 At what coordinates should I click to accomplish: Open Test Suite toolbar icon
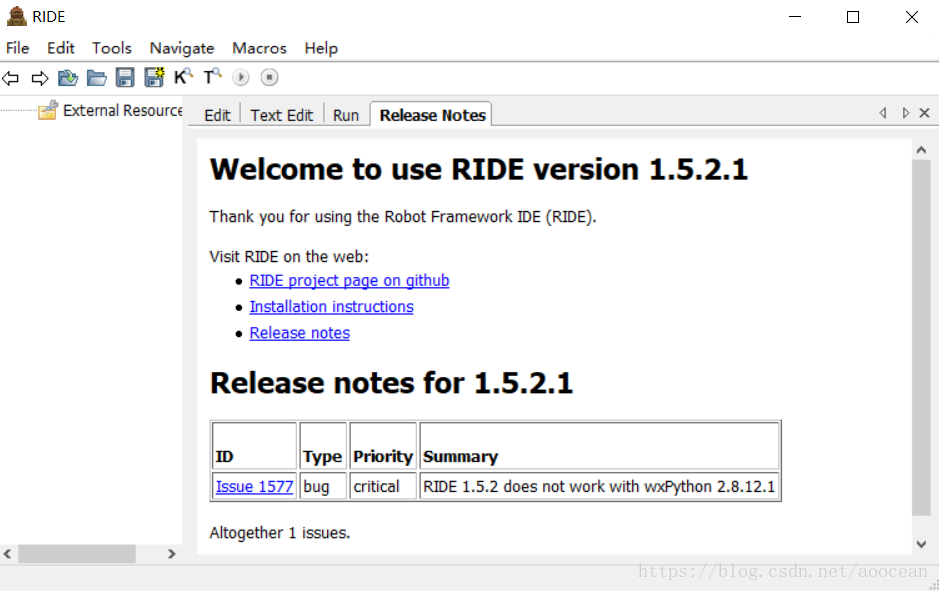(x=68, y=78)
